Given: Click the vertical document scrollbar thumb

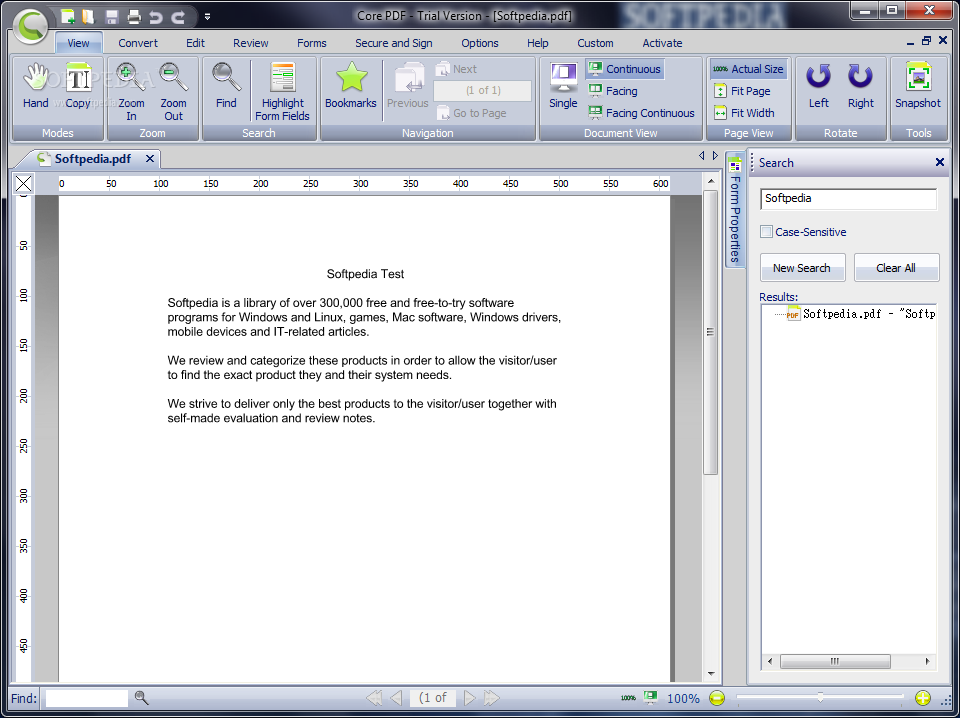Looking at the screenshot, I should 710,332.
